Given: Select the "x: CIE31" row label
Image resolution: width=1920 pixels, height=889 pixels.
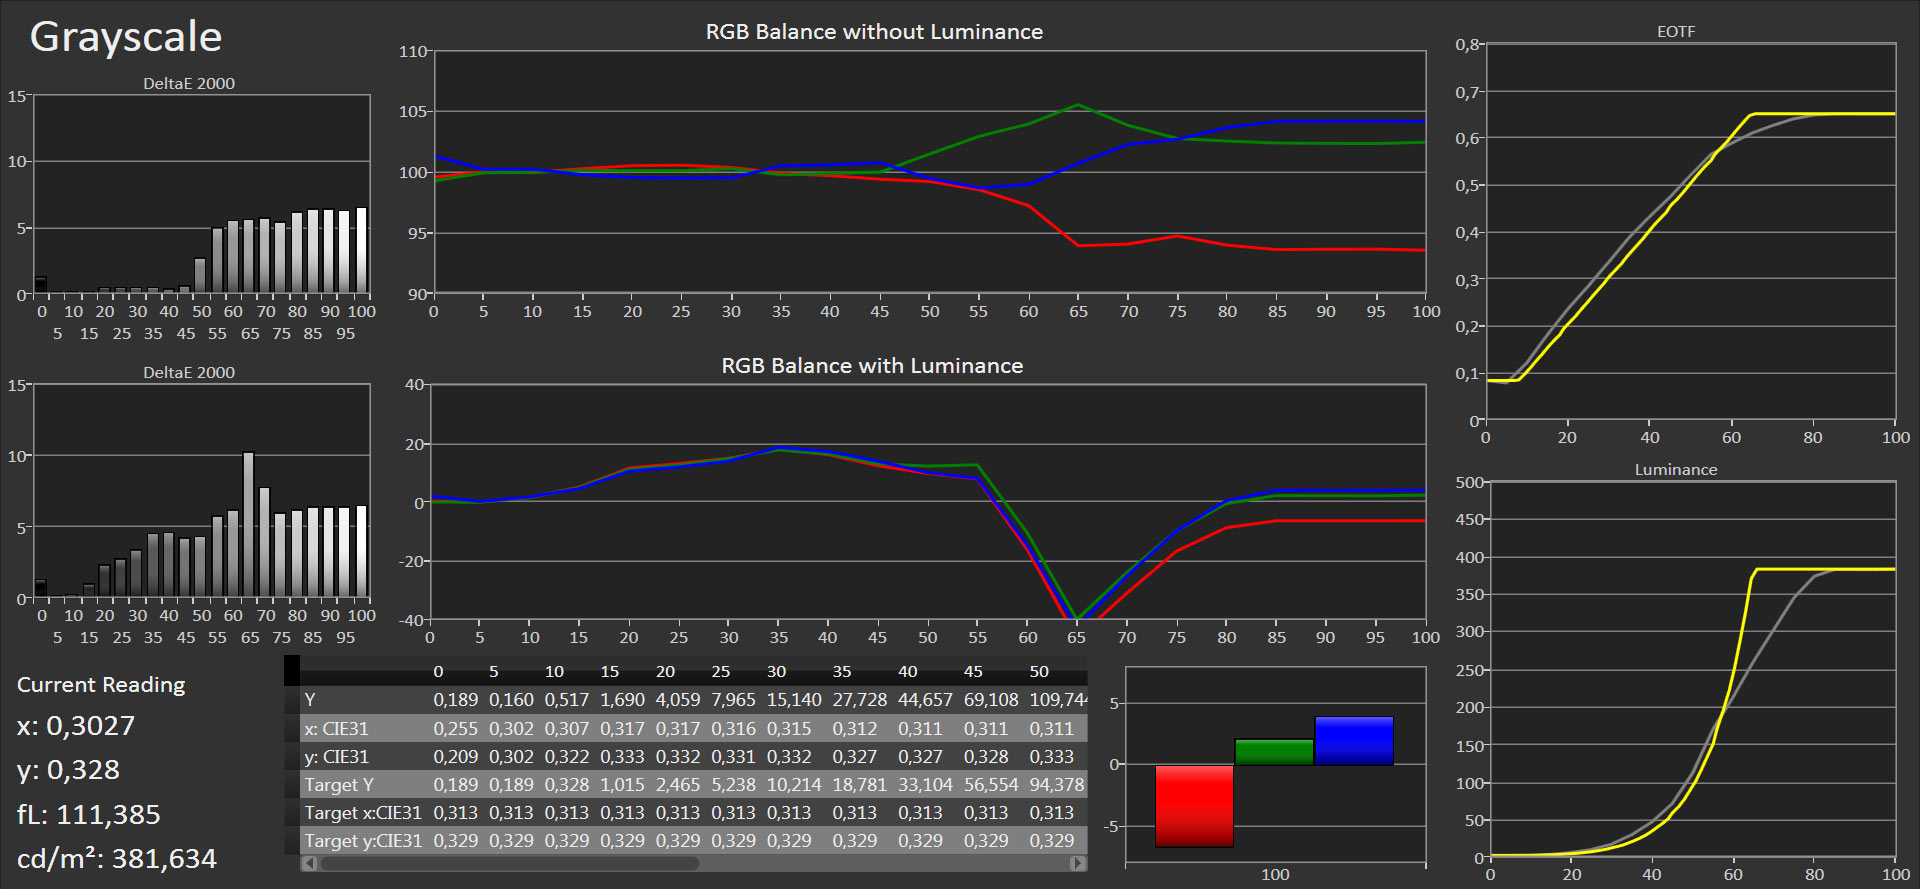Looking at the screenshot, I should [337, 729].
